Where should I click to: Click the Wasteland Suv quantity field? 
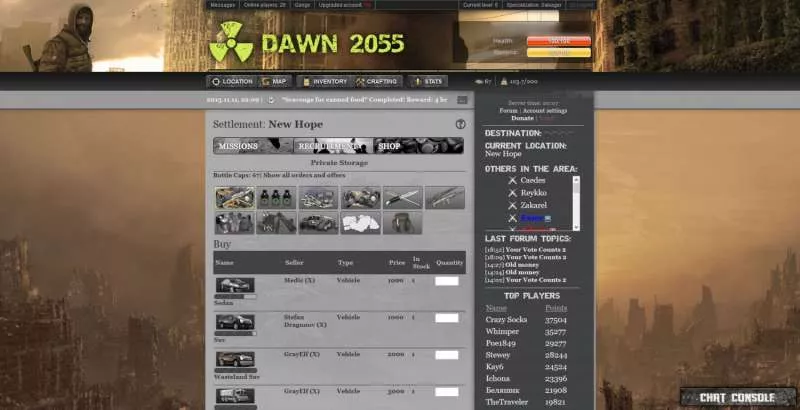447,355
